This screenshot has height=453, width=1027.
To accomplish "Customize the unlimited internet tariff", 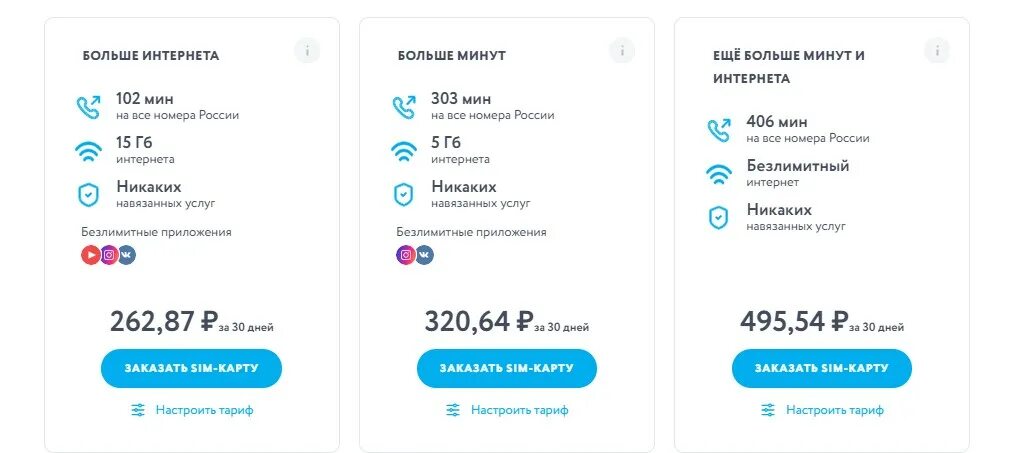I will [822, 410].
